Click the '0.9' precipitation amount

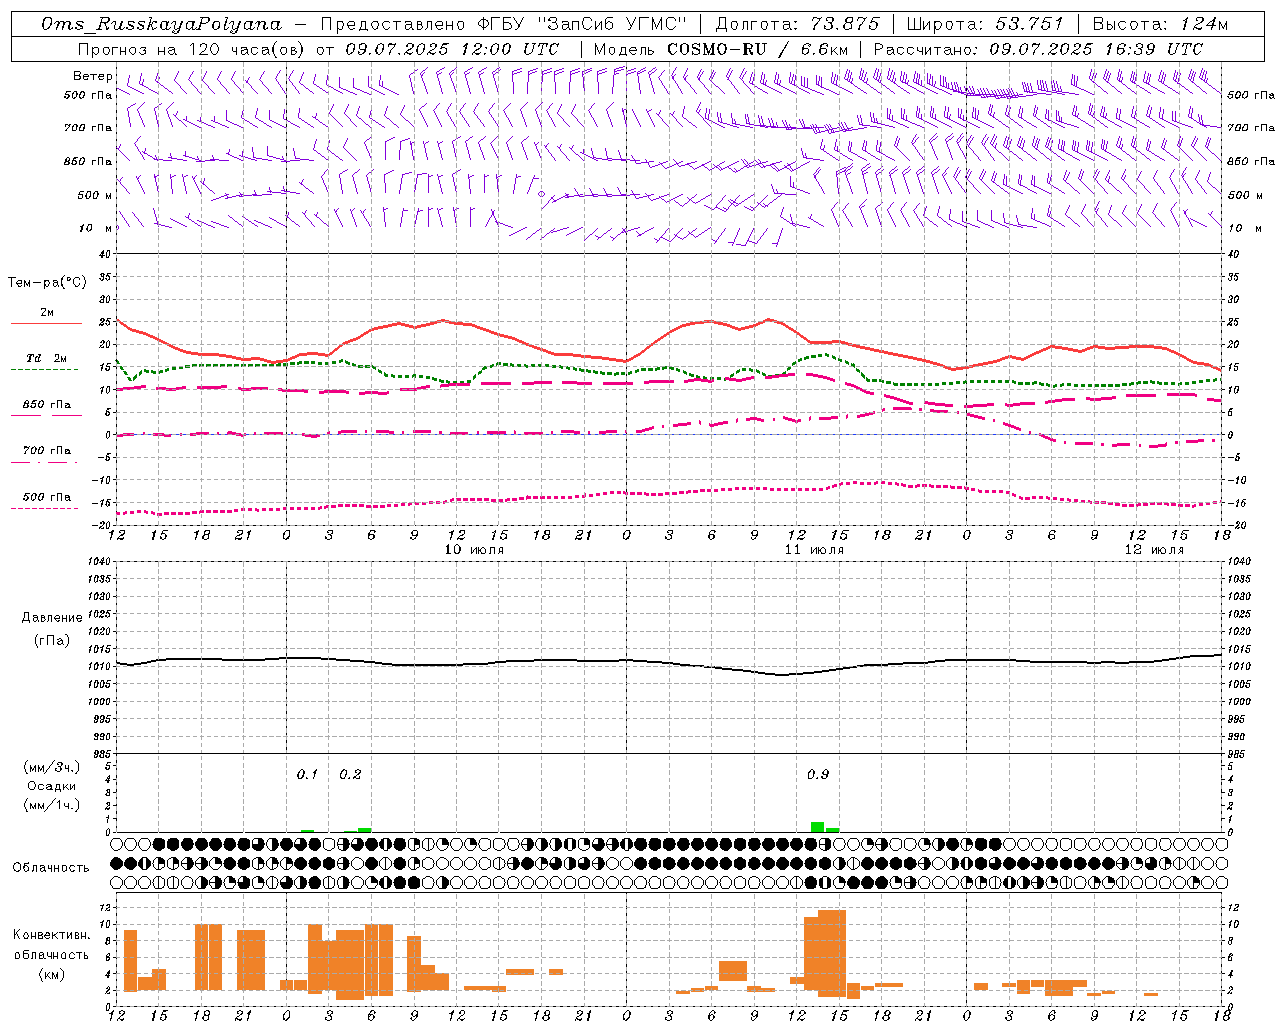point(818,775)
